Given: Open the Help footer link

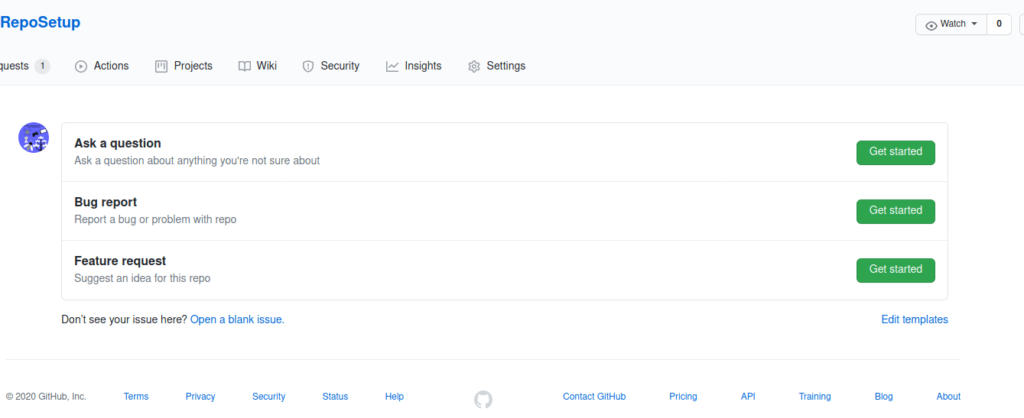Looking at the screenshot, I should pos(394,396).
